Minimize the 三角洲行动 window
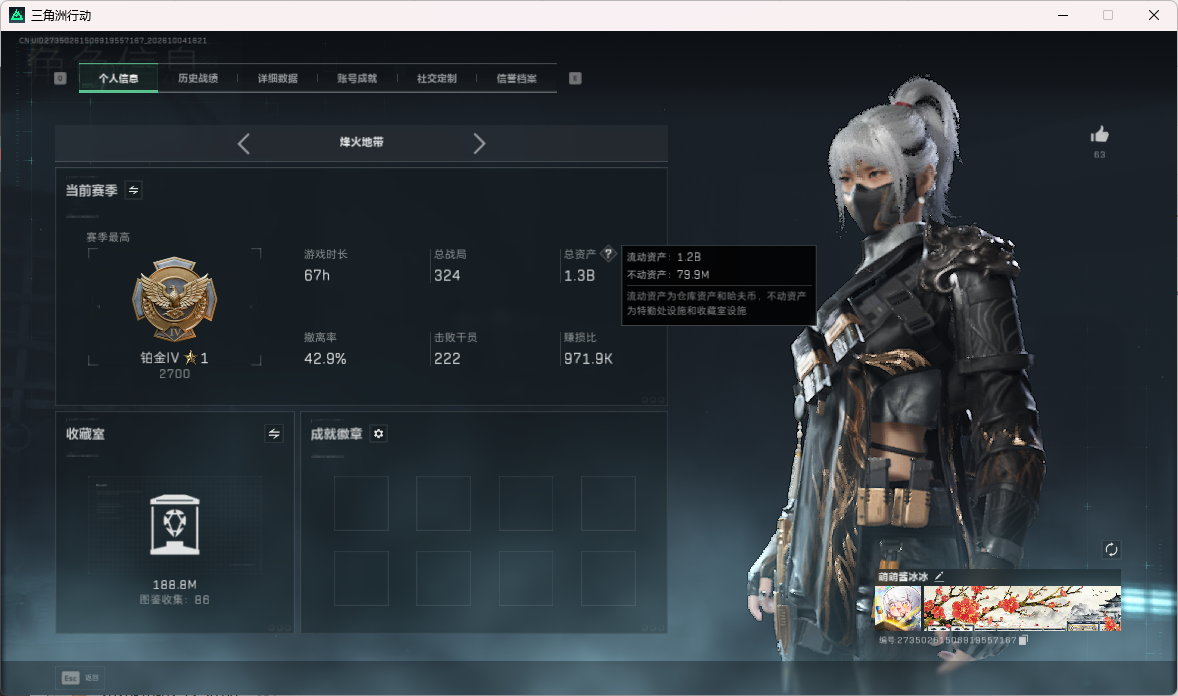 coord(1063,15)
